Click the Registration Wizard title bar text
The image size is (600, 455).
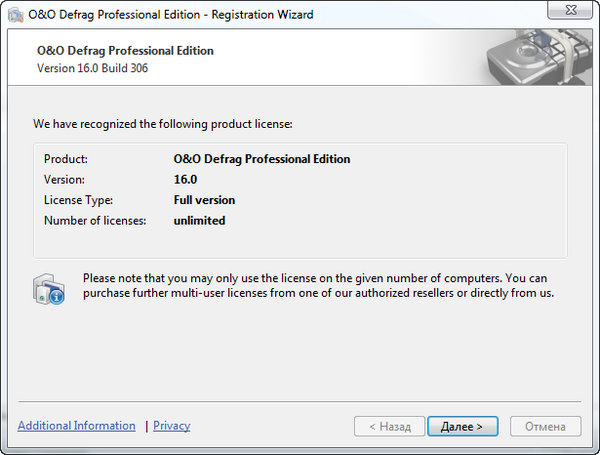(x=171, y=15)
